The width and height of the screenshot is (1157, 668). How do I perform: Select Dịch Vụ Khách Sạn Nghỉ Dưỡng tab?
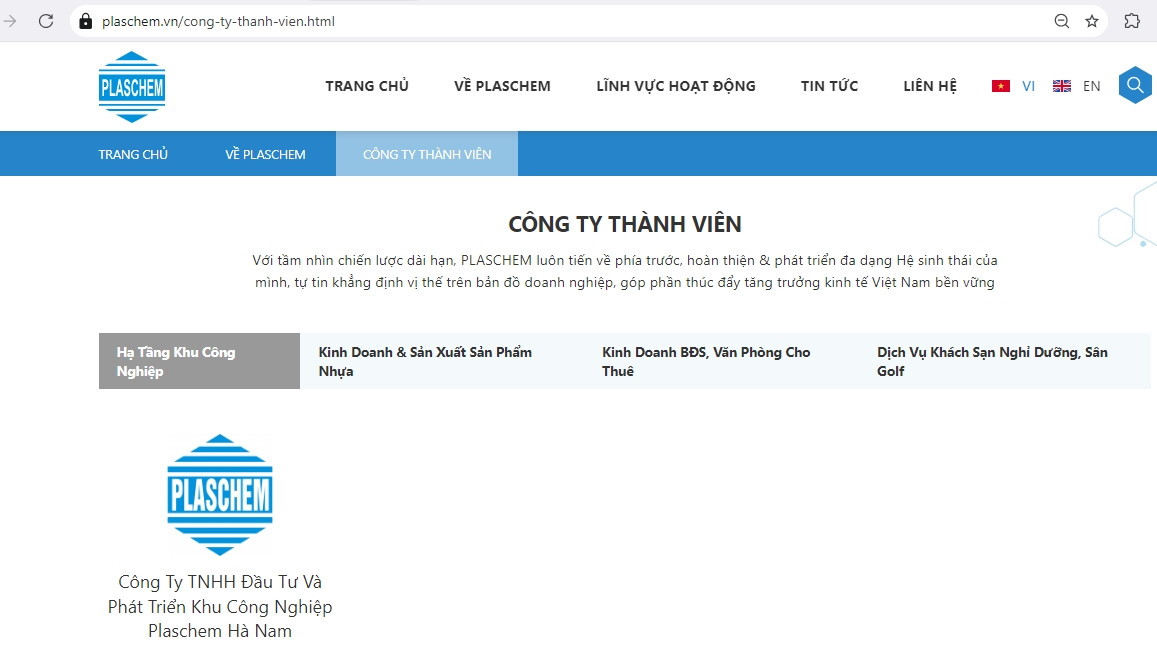click(992, 361)
